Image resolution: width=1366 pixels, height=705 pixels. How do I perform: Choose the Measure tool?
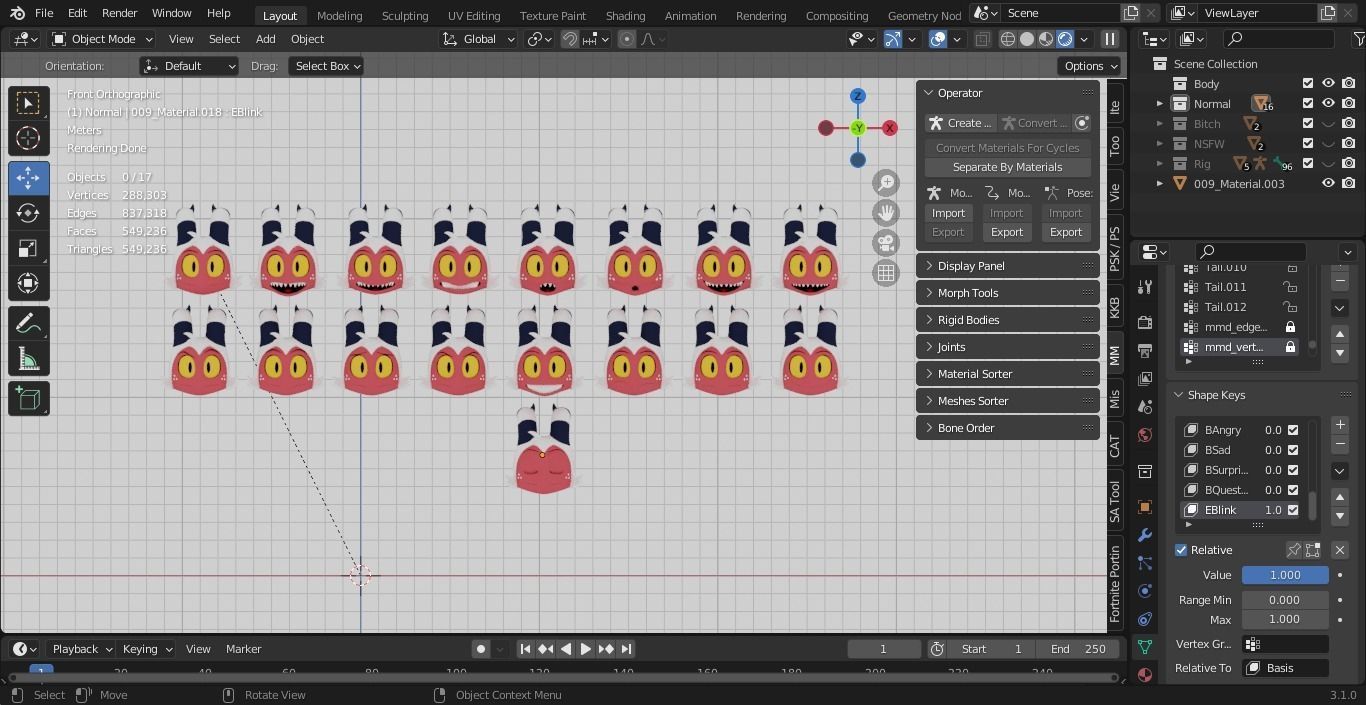pos(29,359)
